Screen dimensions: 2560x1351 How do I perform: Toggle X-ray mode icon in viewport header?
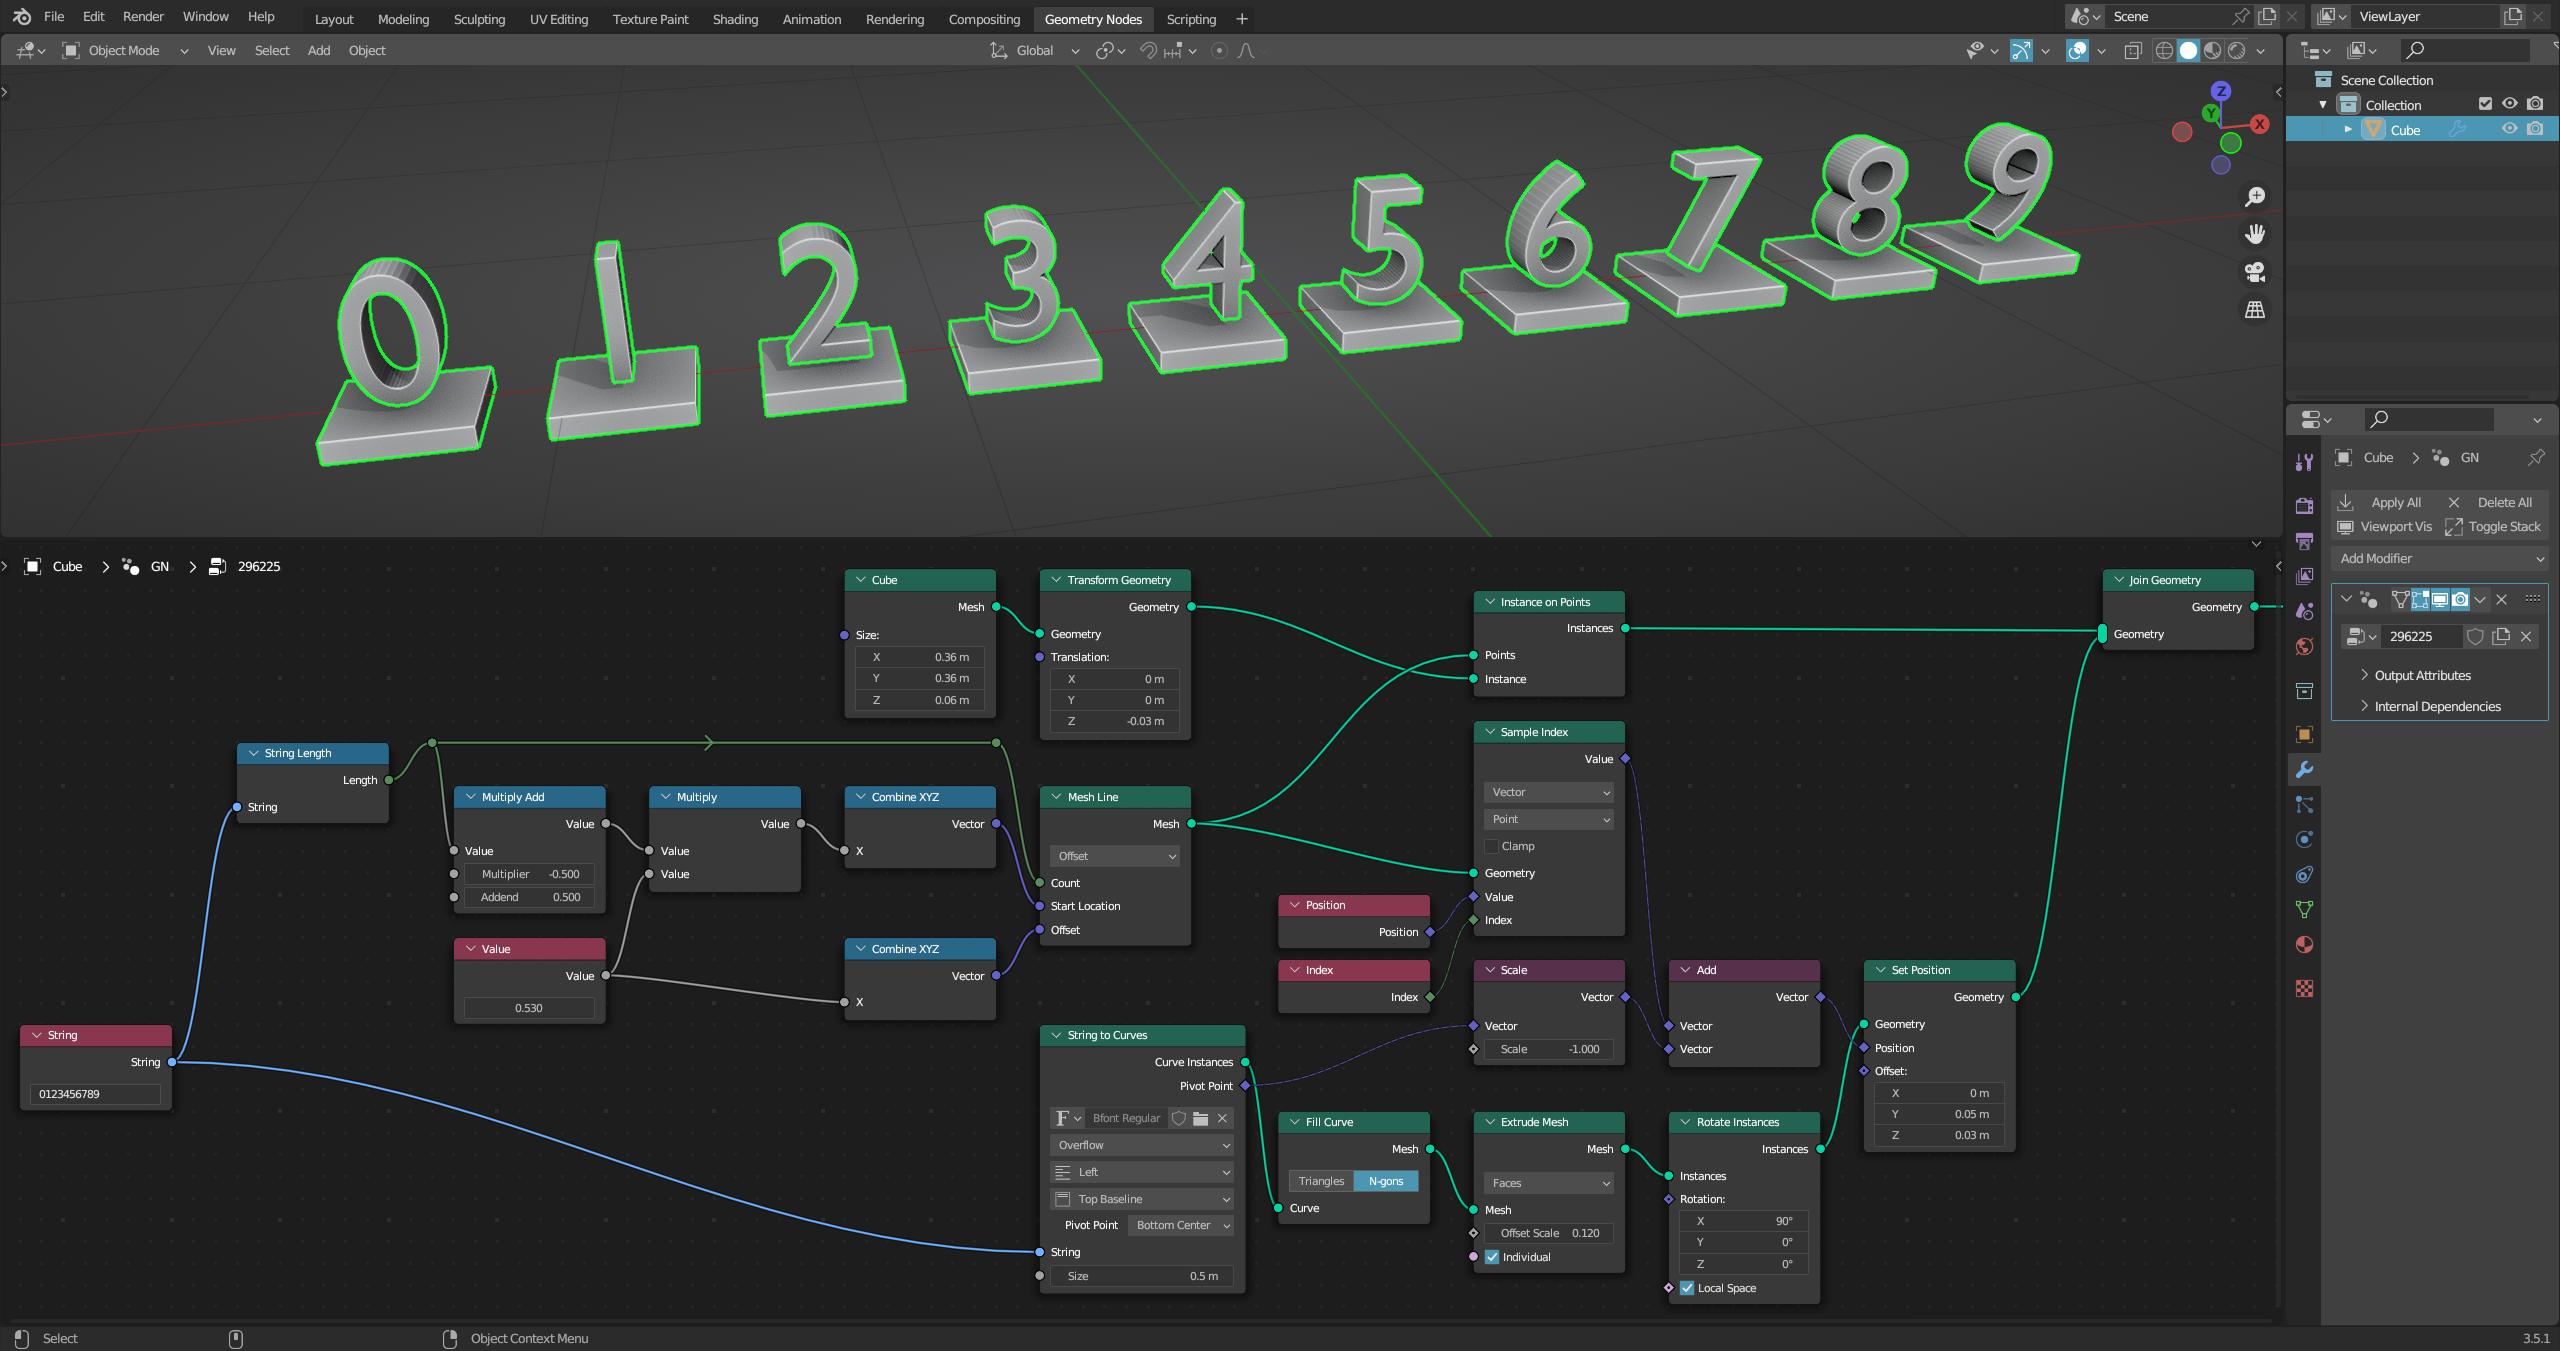pos(2132,50)
